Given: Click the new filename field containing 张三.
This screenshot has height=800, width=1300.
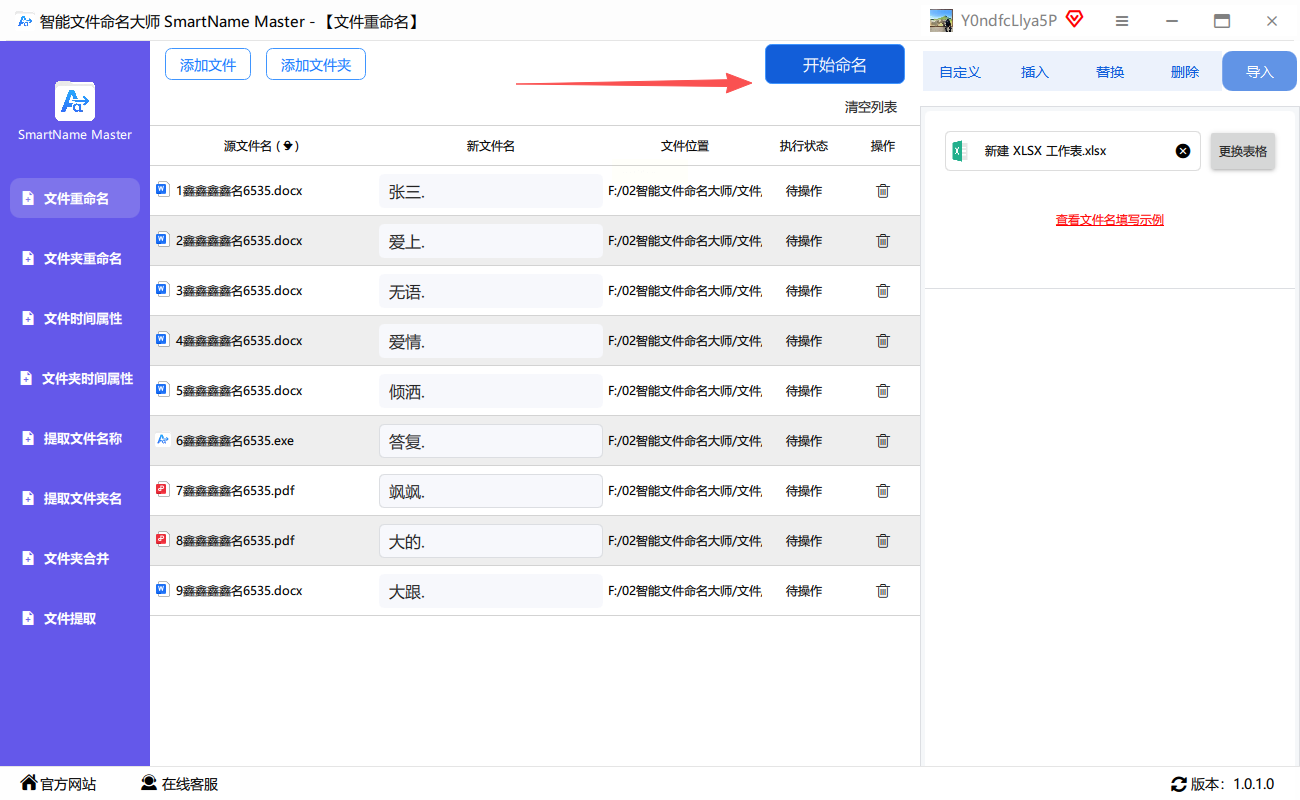Looking at the screenshot, I should tap(490, 191).
